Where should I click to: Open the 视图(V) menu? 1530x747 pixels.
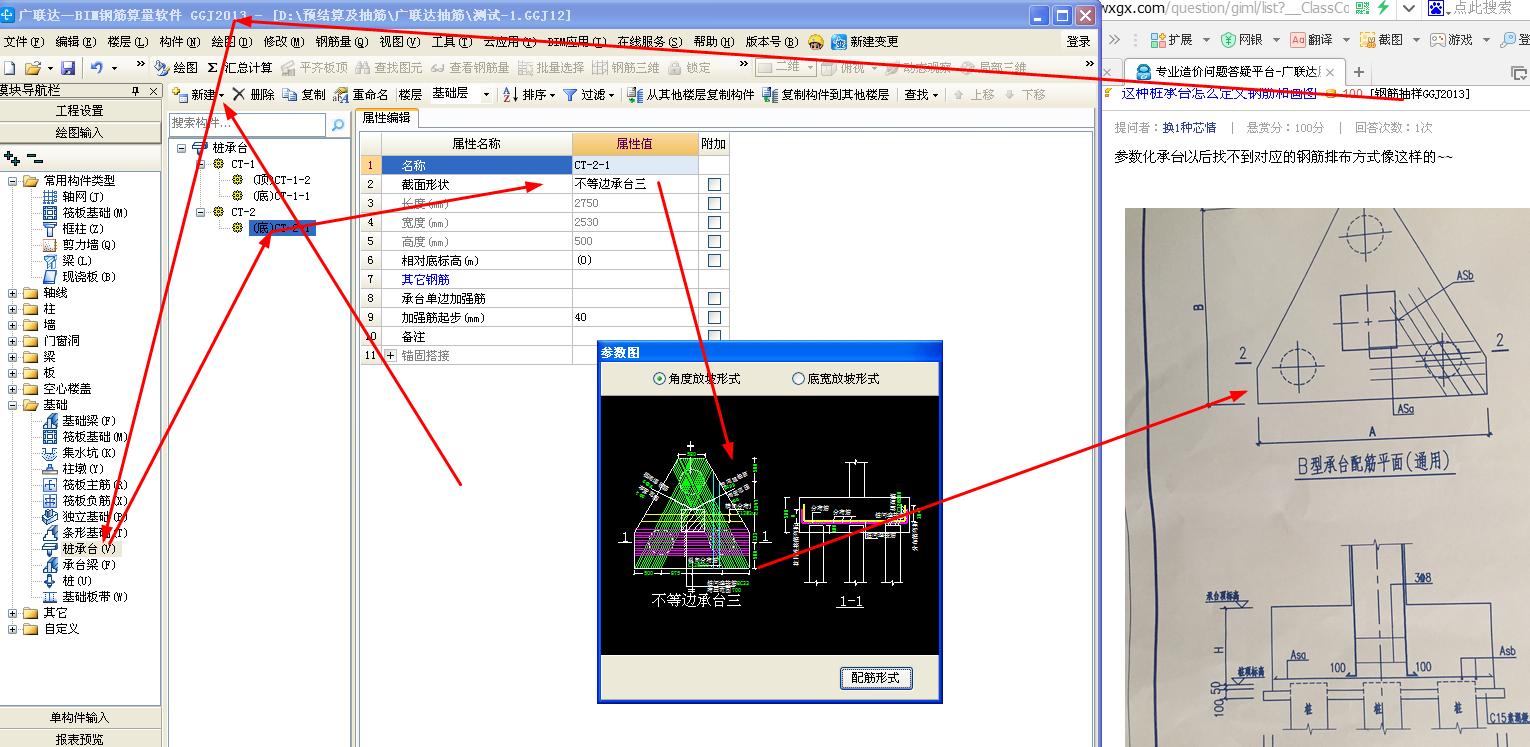click(x=399, y=42)
